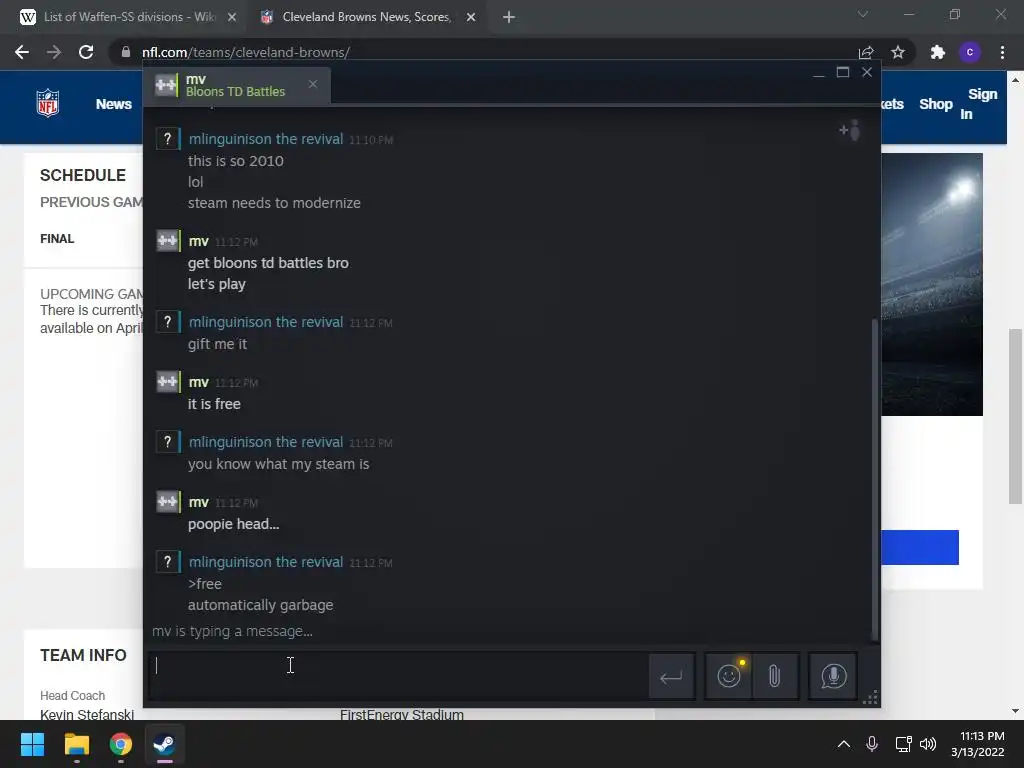Open the tray network display icon

tap(904, 744)
